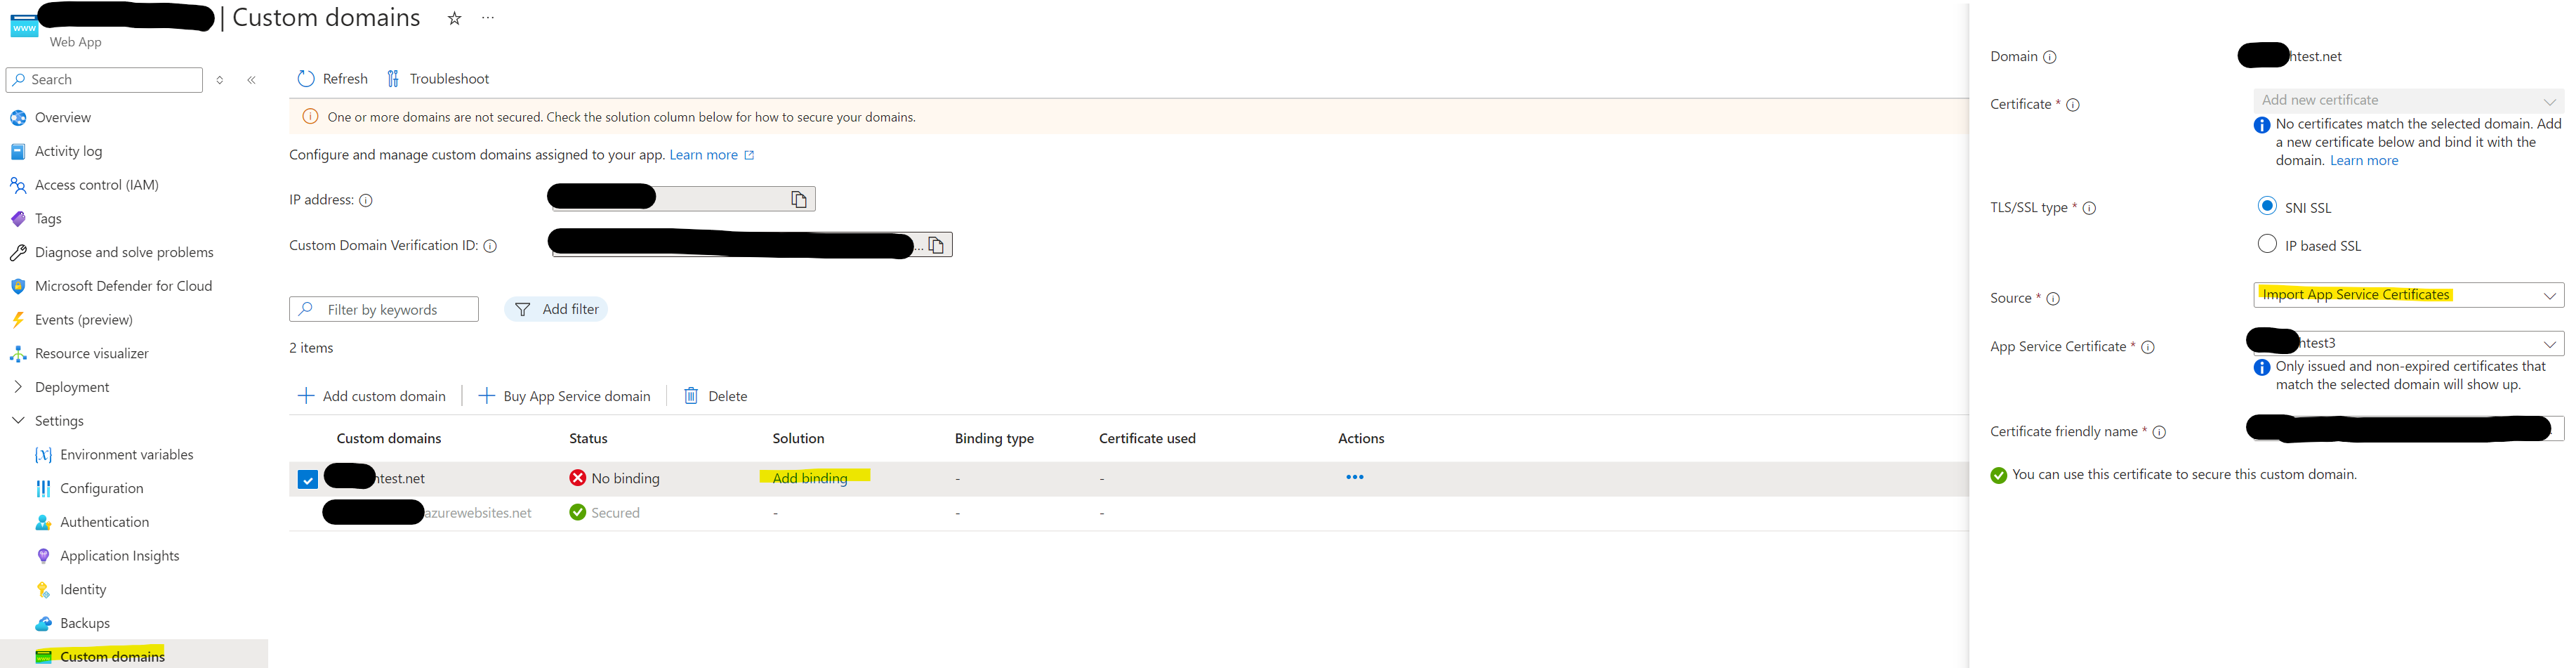2576x668 pixels.
Task: Click the azurewebsites.net domain row
Action: 1129,513
